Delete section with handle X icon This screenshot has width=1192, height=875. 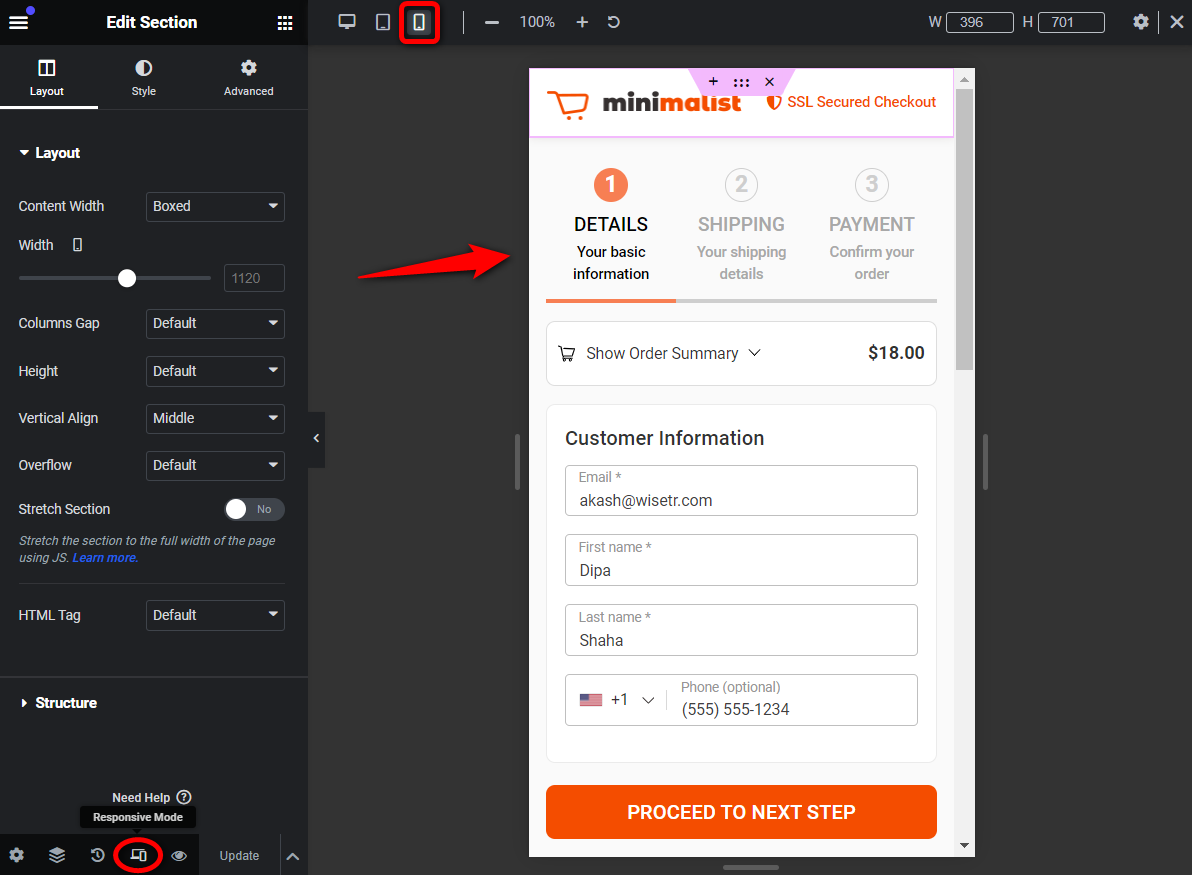(769, 82)
